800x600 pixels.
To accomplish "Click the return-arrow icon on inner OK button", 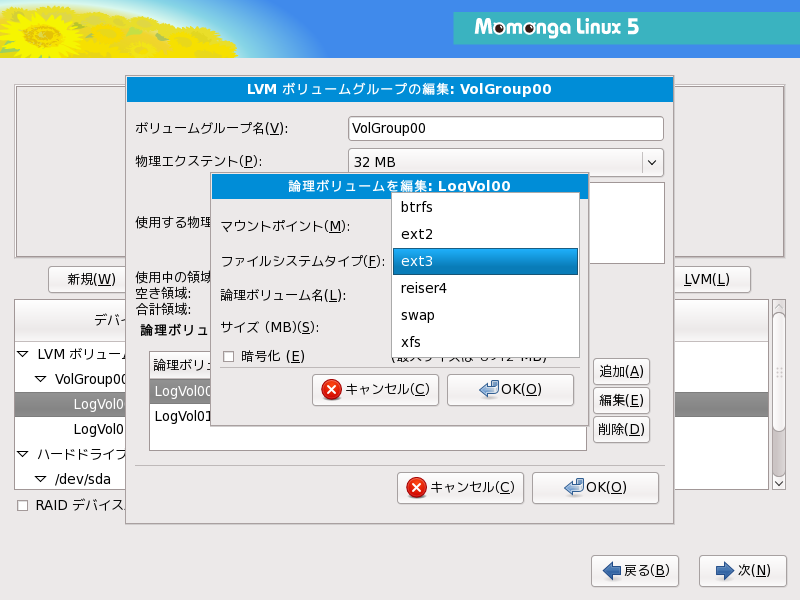I will pyautogui.click(x=489, y=389).
